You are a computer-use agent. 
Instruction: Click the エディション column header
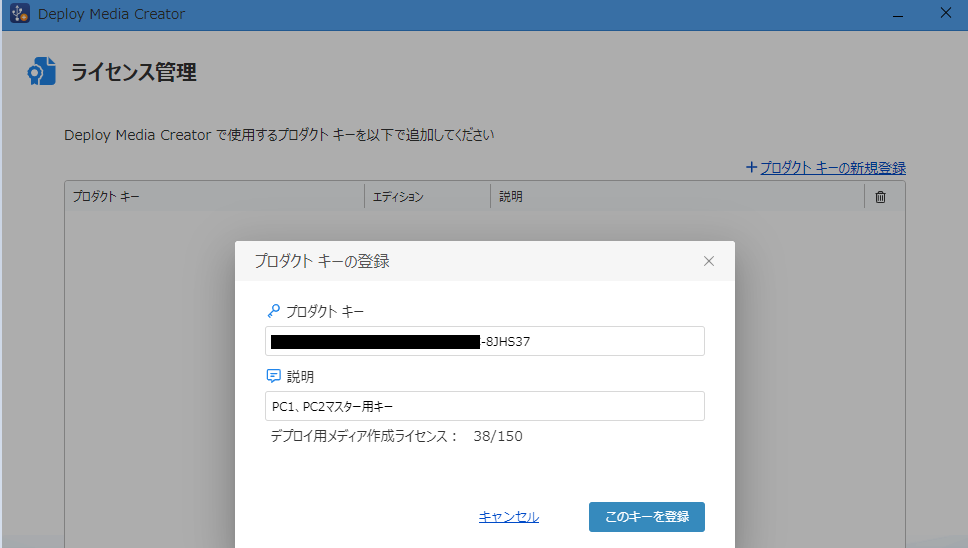pyautogui.click(x=427, y=197)
